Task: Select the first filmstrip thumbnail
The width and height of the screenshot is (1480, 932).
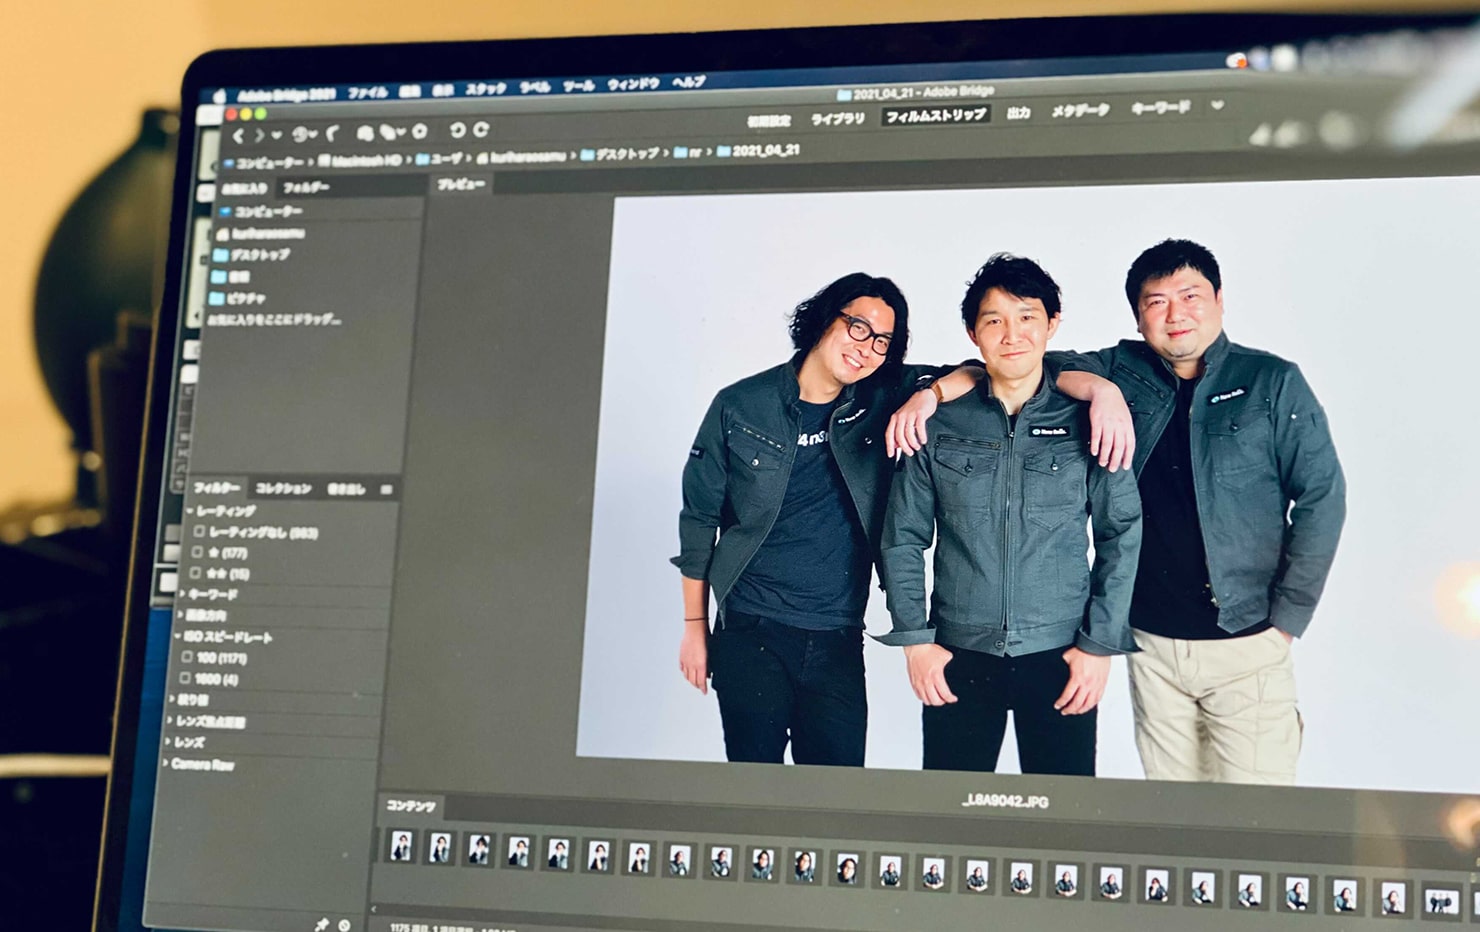Action: click(x=402, y=846)
